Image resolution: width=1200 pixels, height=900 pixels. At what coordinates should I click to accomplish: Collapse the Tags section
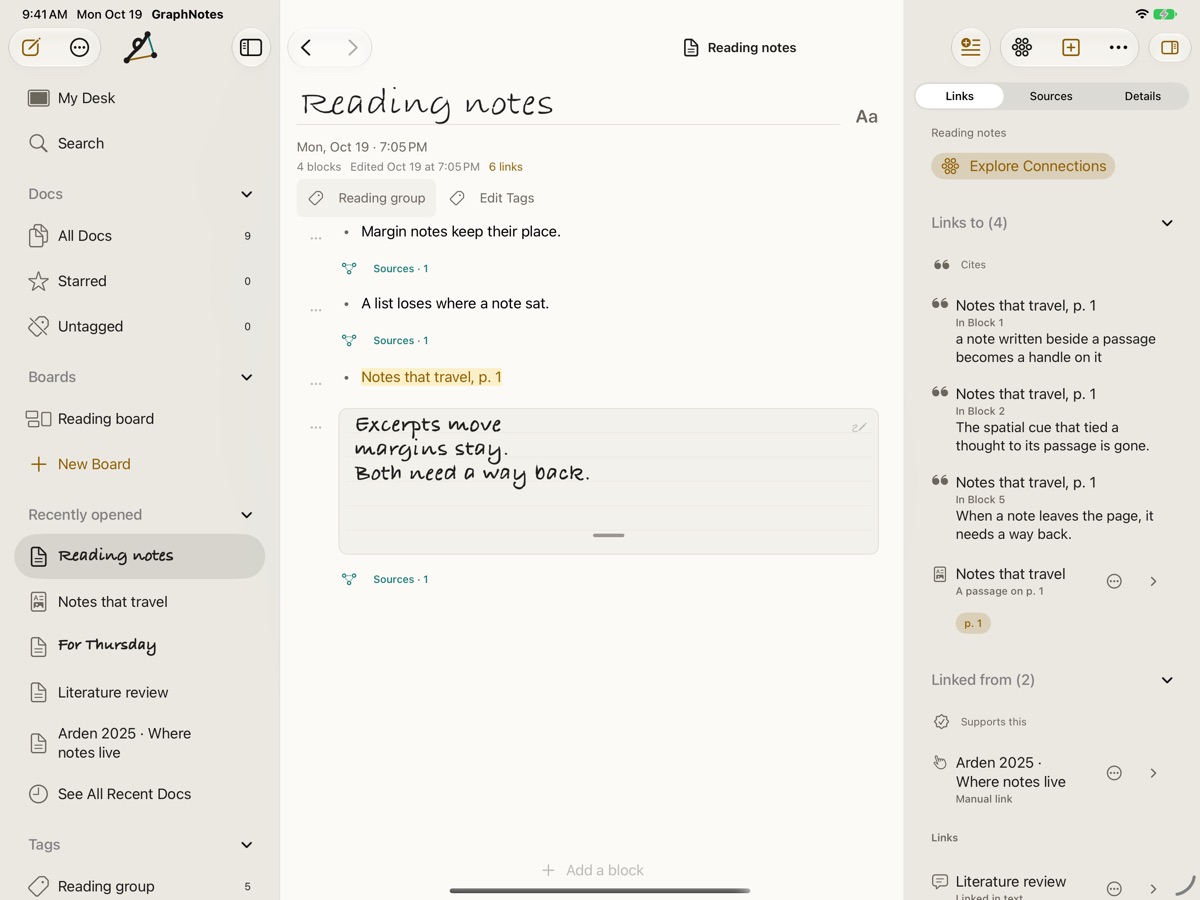tap(247, 845)
